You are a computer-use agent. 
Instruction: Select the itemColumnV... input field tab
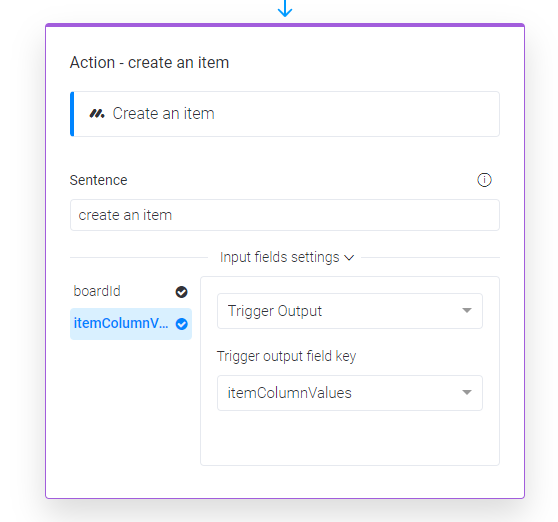pos(131,324)
